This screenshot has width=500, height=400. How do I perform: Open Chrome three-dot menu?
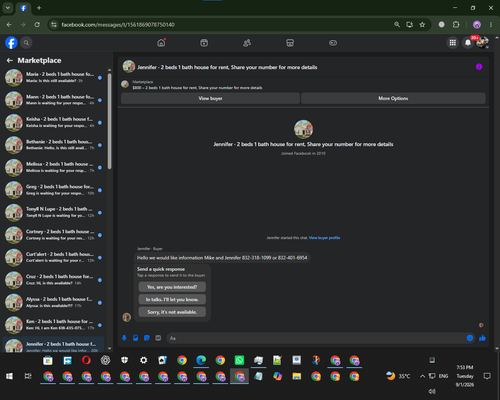[491, 25]
